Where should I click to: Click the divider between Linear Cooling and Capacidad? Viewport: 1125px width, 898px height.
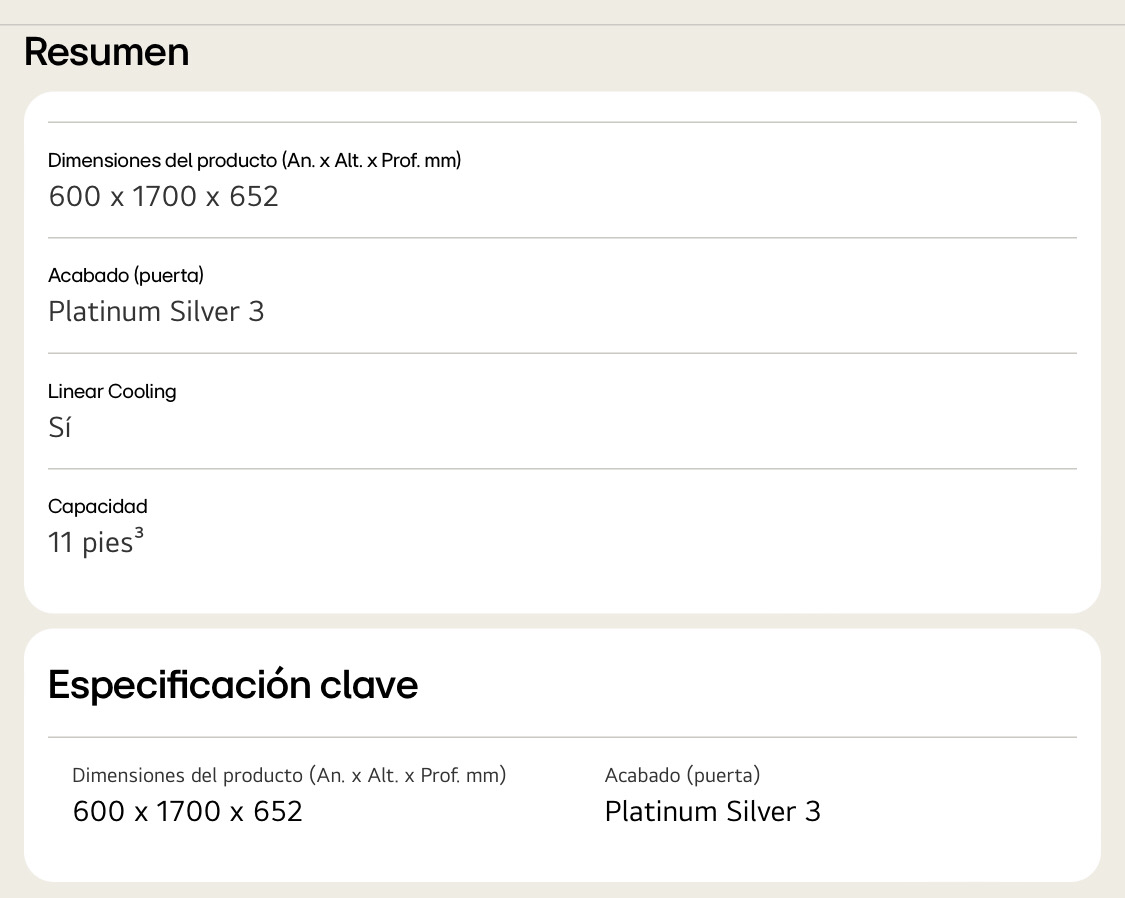562,469
